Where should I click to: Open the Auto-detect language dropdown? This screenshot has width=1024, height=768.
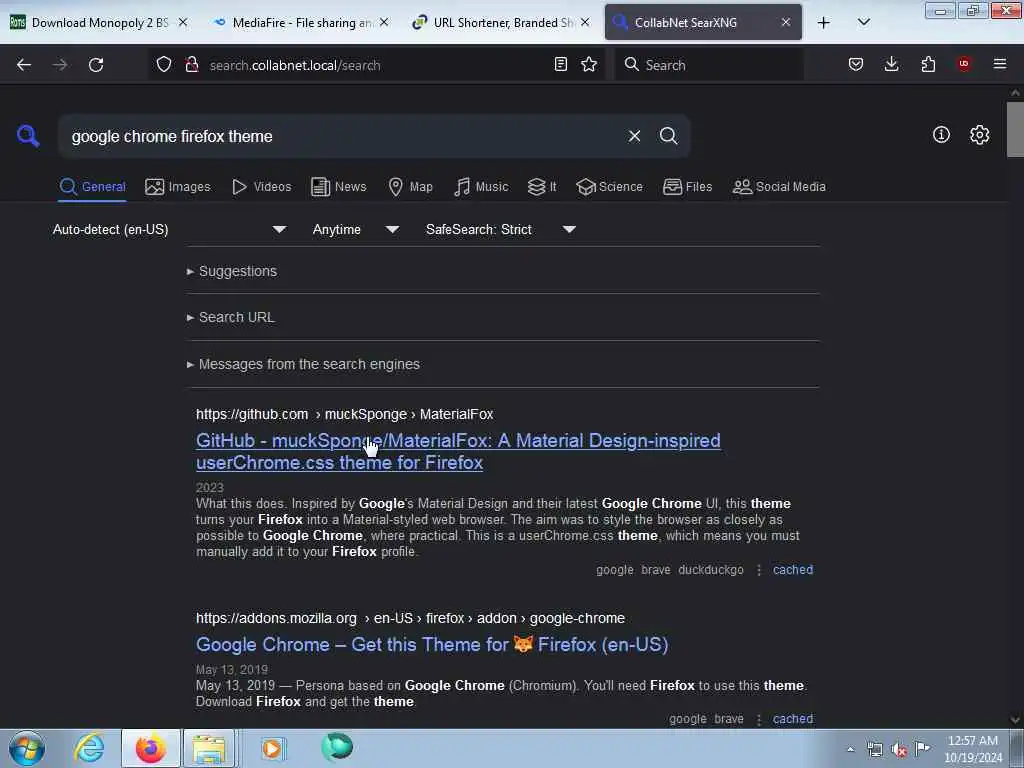pos(169,229)
